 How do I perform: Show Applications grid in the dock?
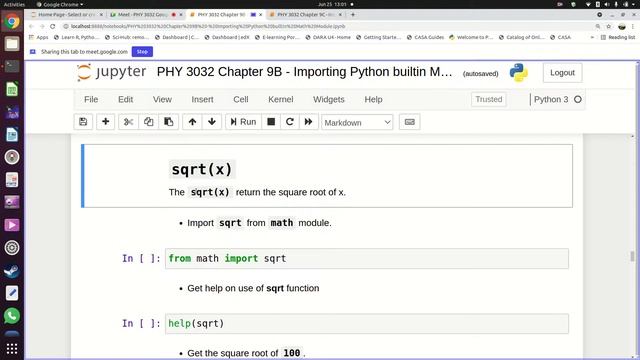pos(12,349)
